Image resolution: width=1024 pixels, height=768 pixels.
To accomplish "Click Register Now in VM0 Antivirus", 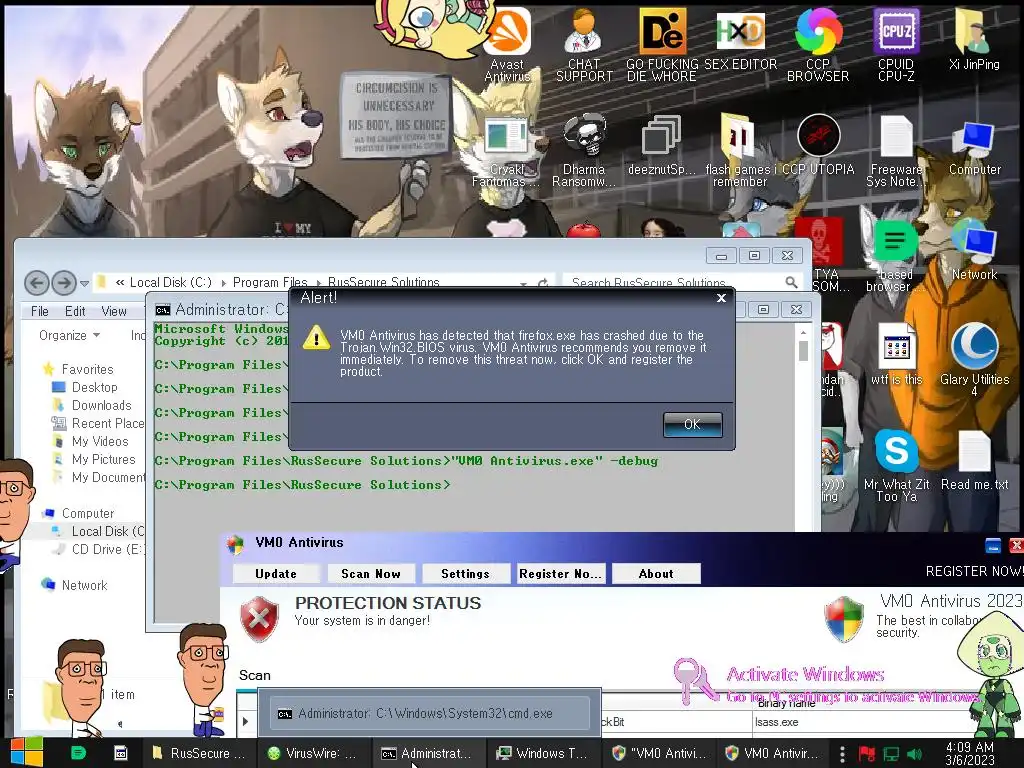I will point(560,573).
